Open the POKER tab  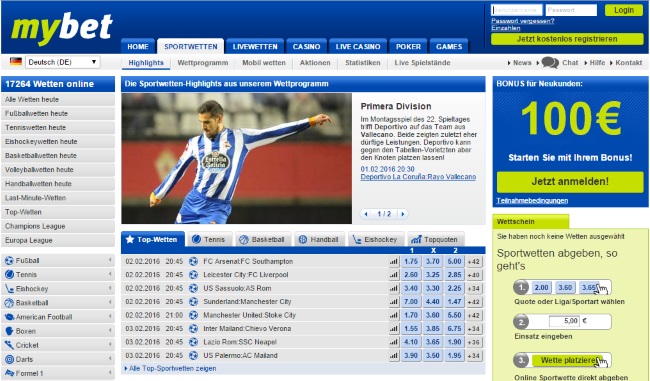[x=408, y=46]
